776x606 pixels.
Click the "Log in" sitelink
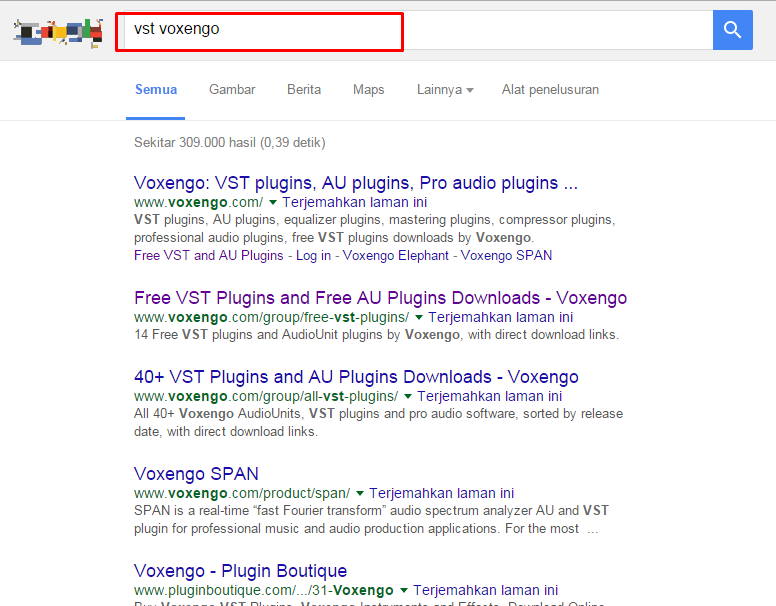(313, 255)
